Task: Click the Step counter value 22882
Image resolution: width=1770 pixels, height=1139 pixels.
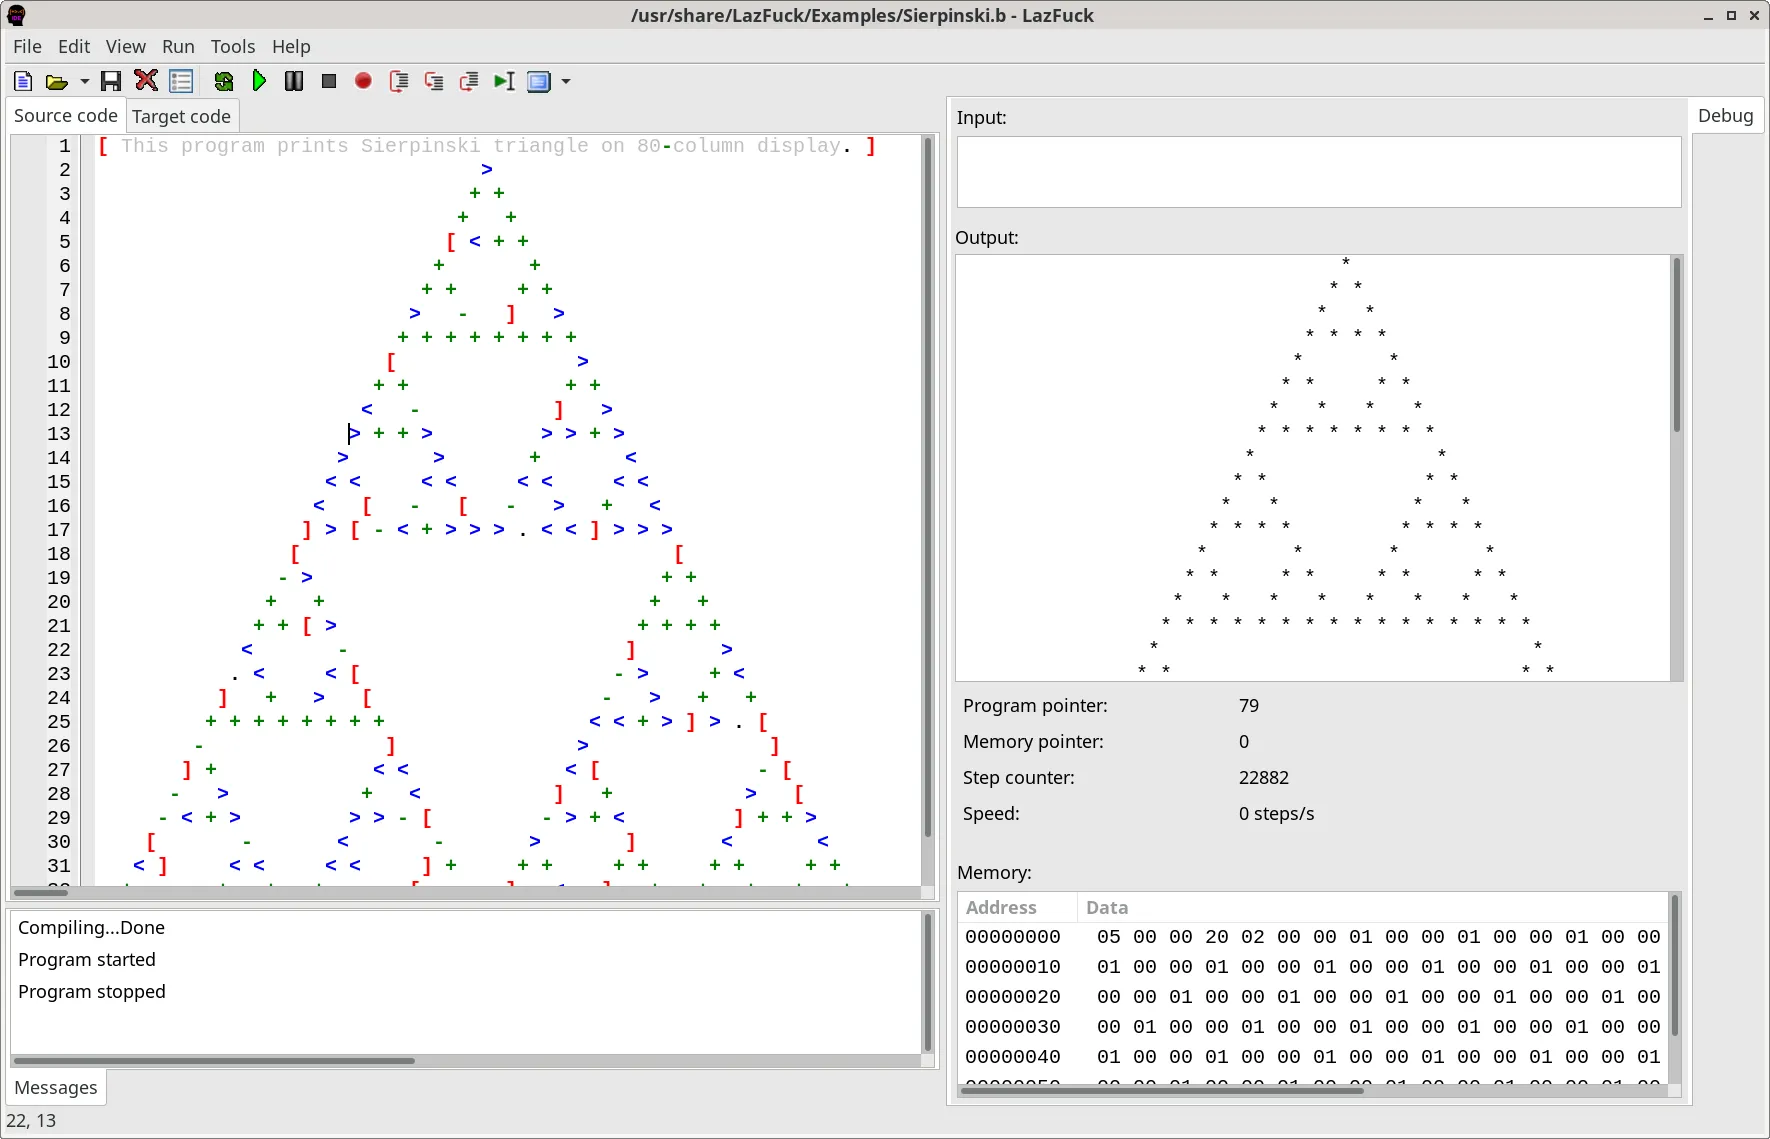Action: point(1263,777)
